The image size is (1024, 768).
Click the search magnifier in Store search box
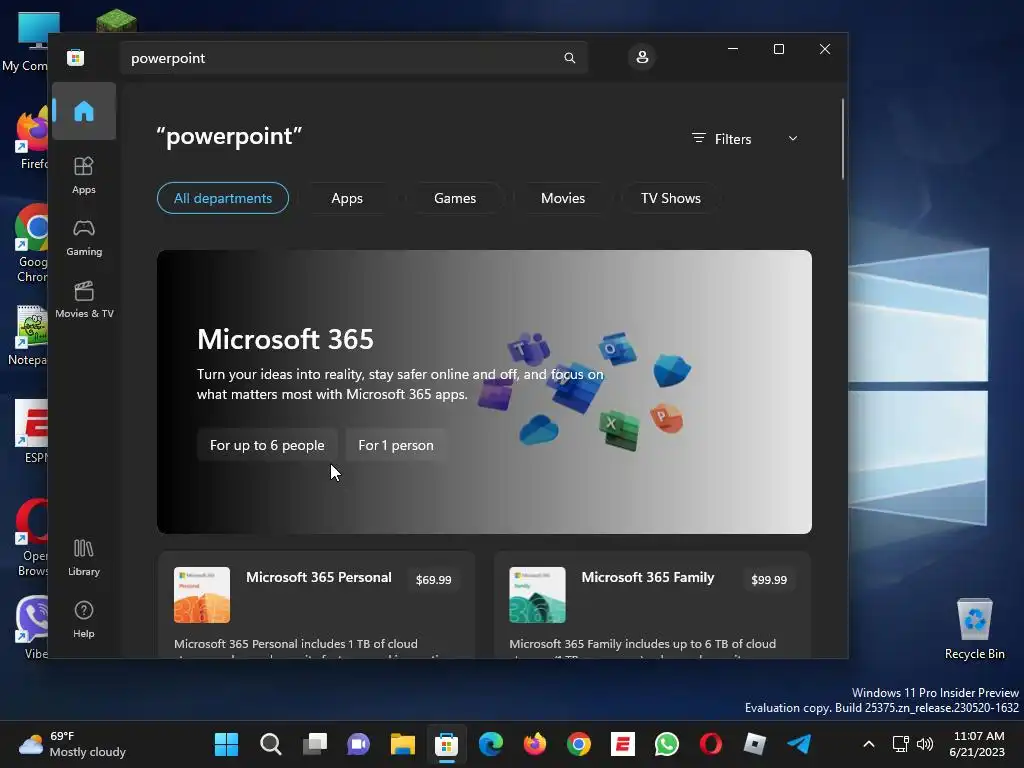[569, 58]
